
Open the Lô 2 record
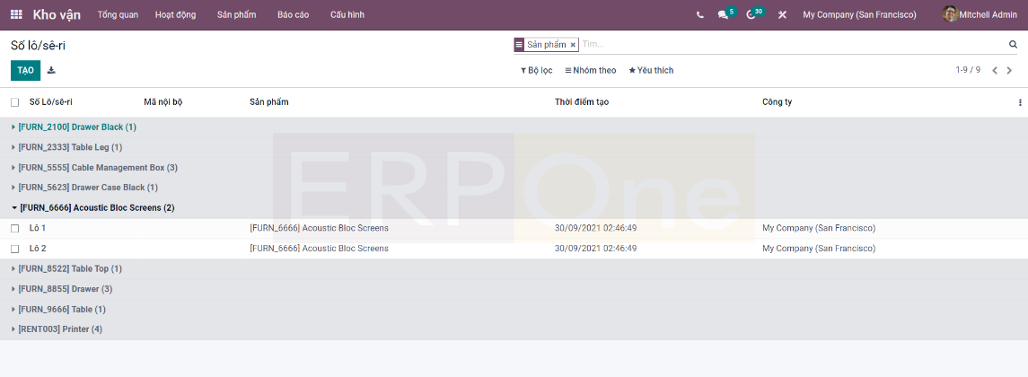(x=37, y=248)
